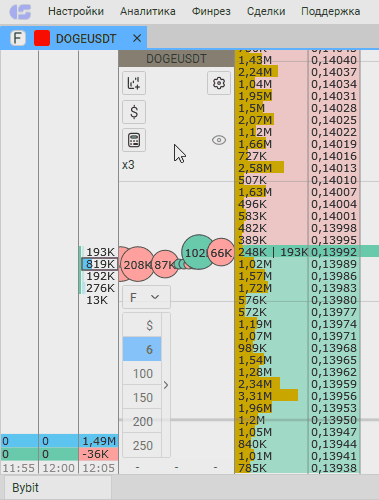Open the Аналитика menu
The width and height of the screenshot is (379, 500).
pos(148,11)
